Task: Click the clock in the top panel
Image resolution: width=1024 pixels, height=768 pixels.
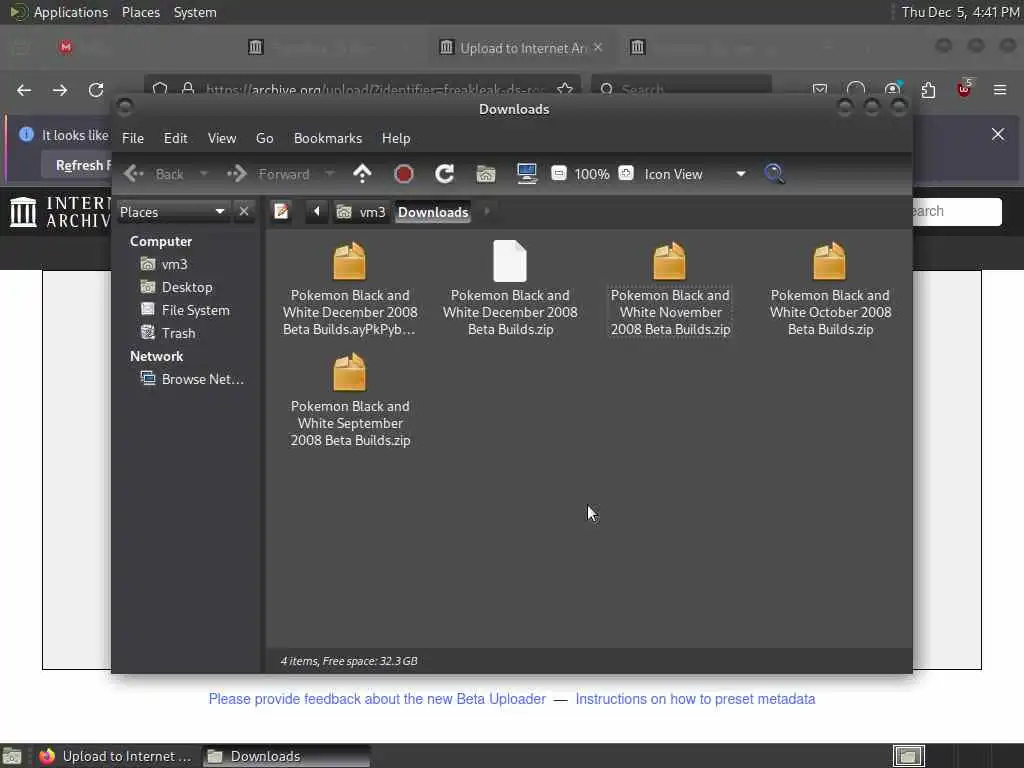Action: [x=960, y=12]
